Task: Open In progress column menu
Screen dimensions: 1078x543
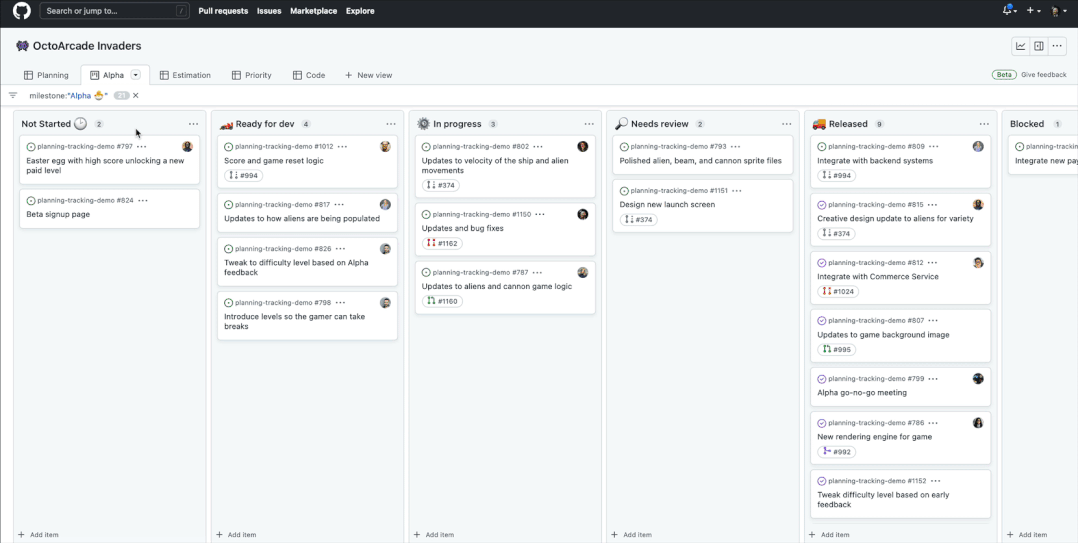Action: coord(589,124)
